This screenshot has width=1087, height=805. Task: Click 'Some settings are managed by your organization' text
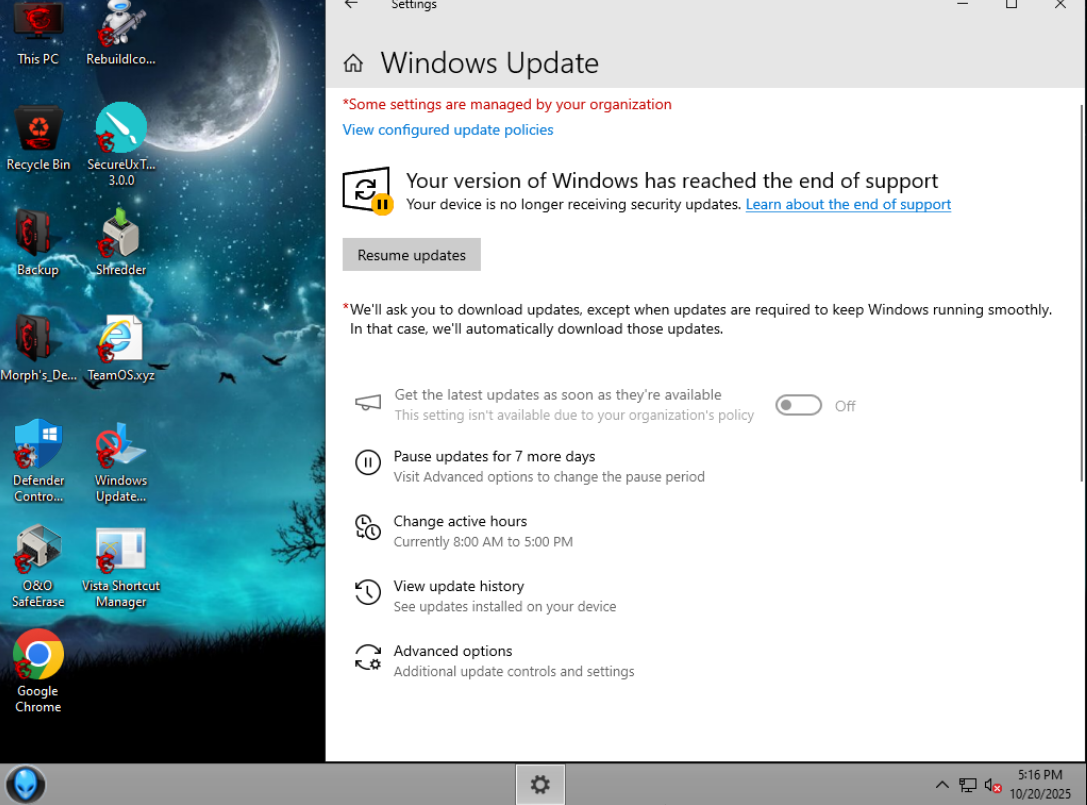click(x=507, y=104)
